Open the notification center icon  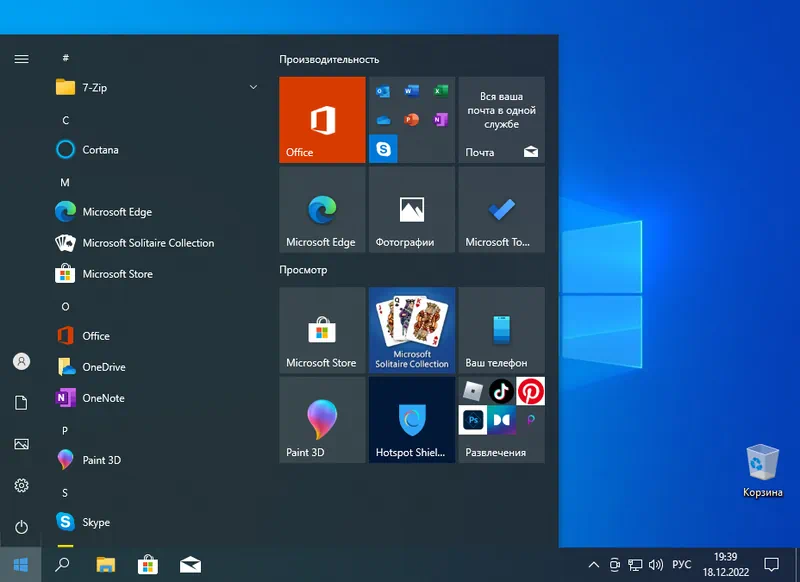pos(771,565)
